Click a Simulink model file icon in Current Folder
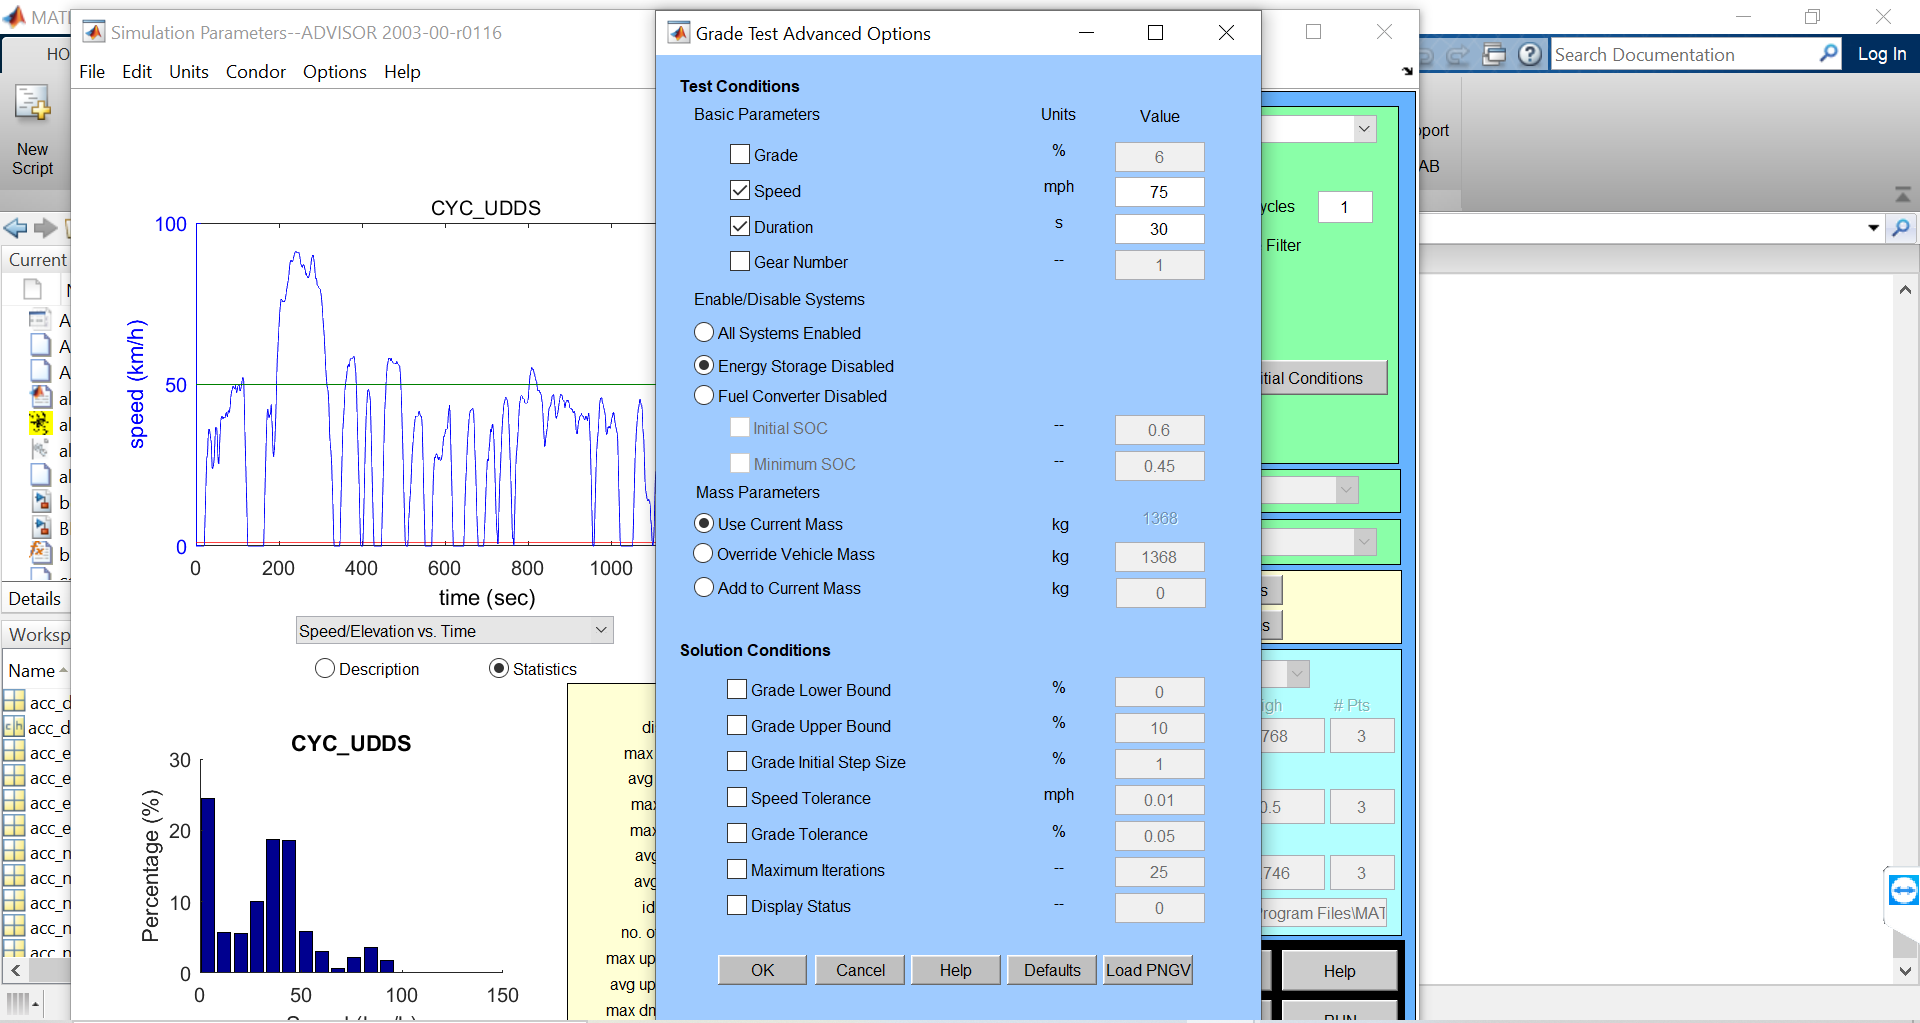 click(41, 503)
